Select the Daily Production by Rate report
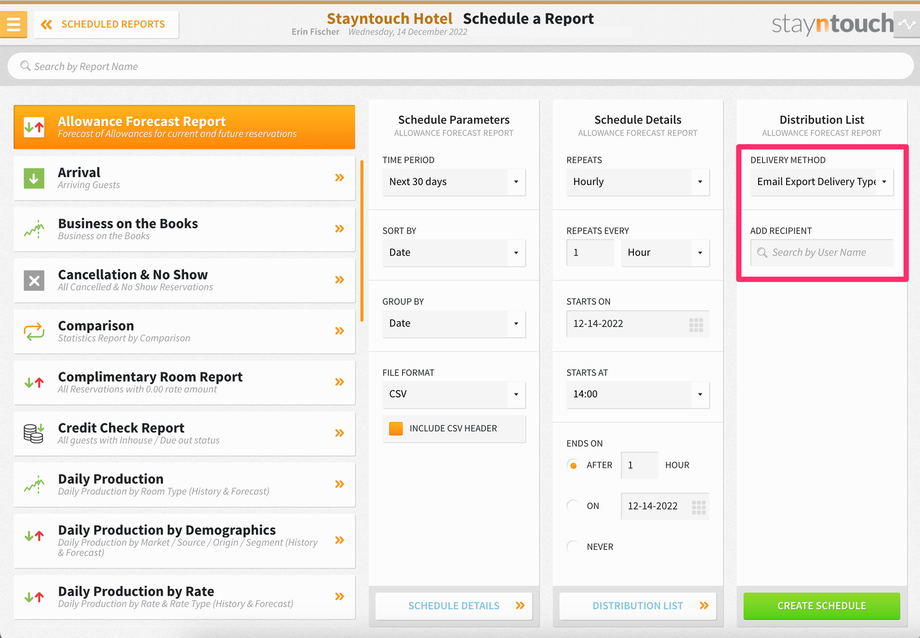The width and height of the screenshot is (920, 638). coord(184,597)
